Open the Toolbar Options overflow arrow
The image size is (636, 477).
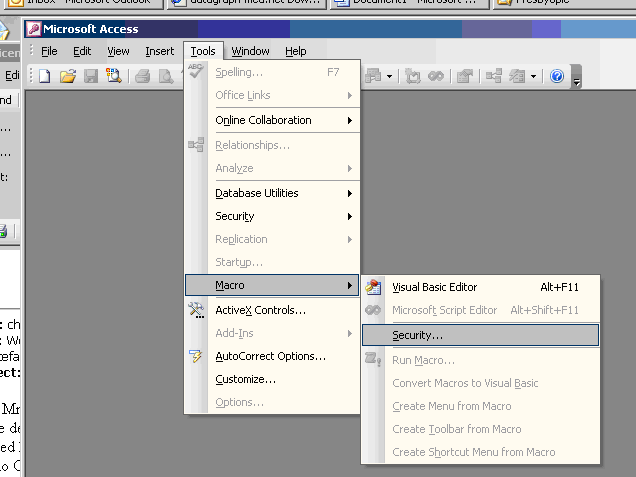pyautogui.click(x=576, y=77)
